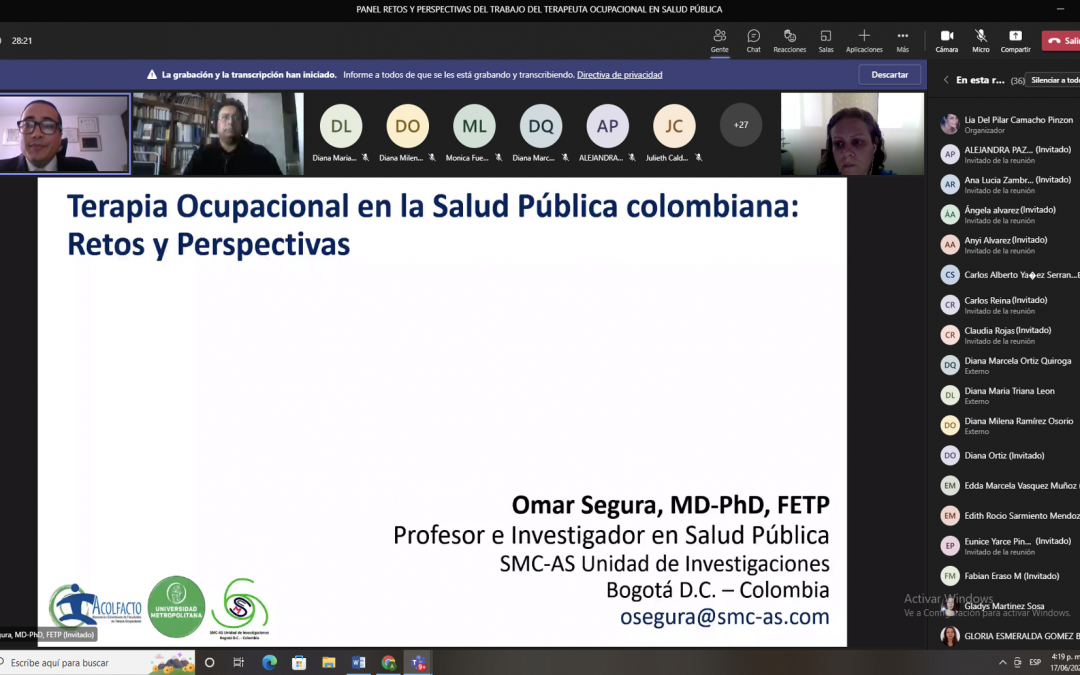The image size is (1080, 675).
Task: Expand the +27 more participants bubble
Action: [740, 125]
